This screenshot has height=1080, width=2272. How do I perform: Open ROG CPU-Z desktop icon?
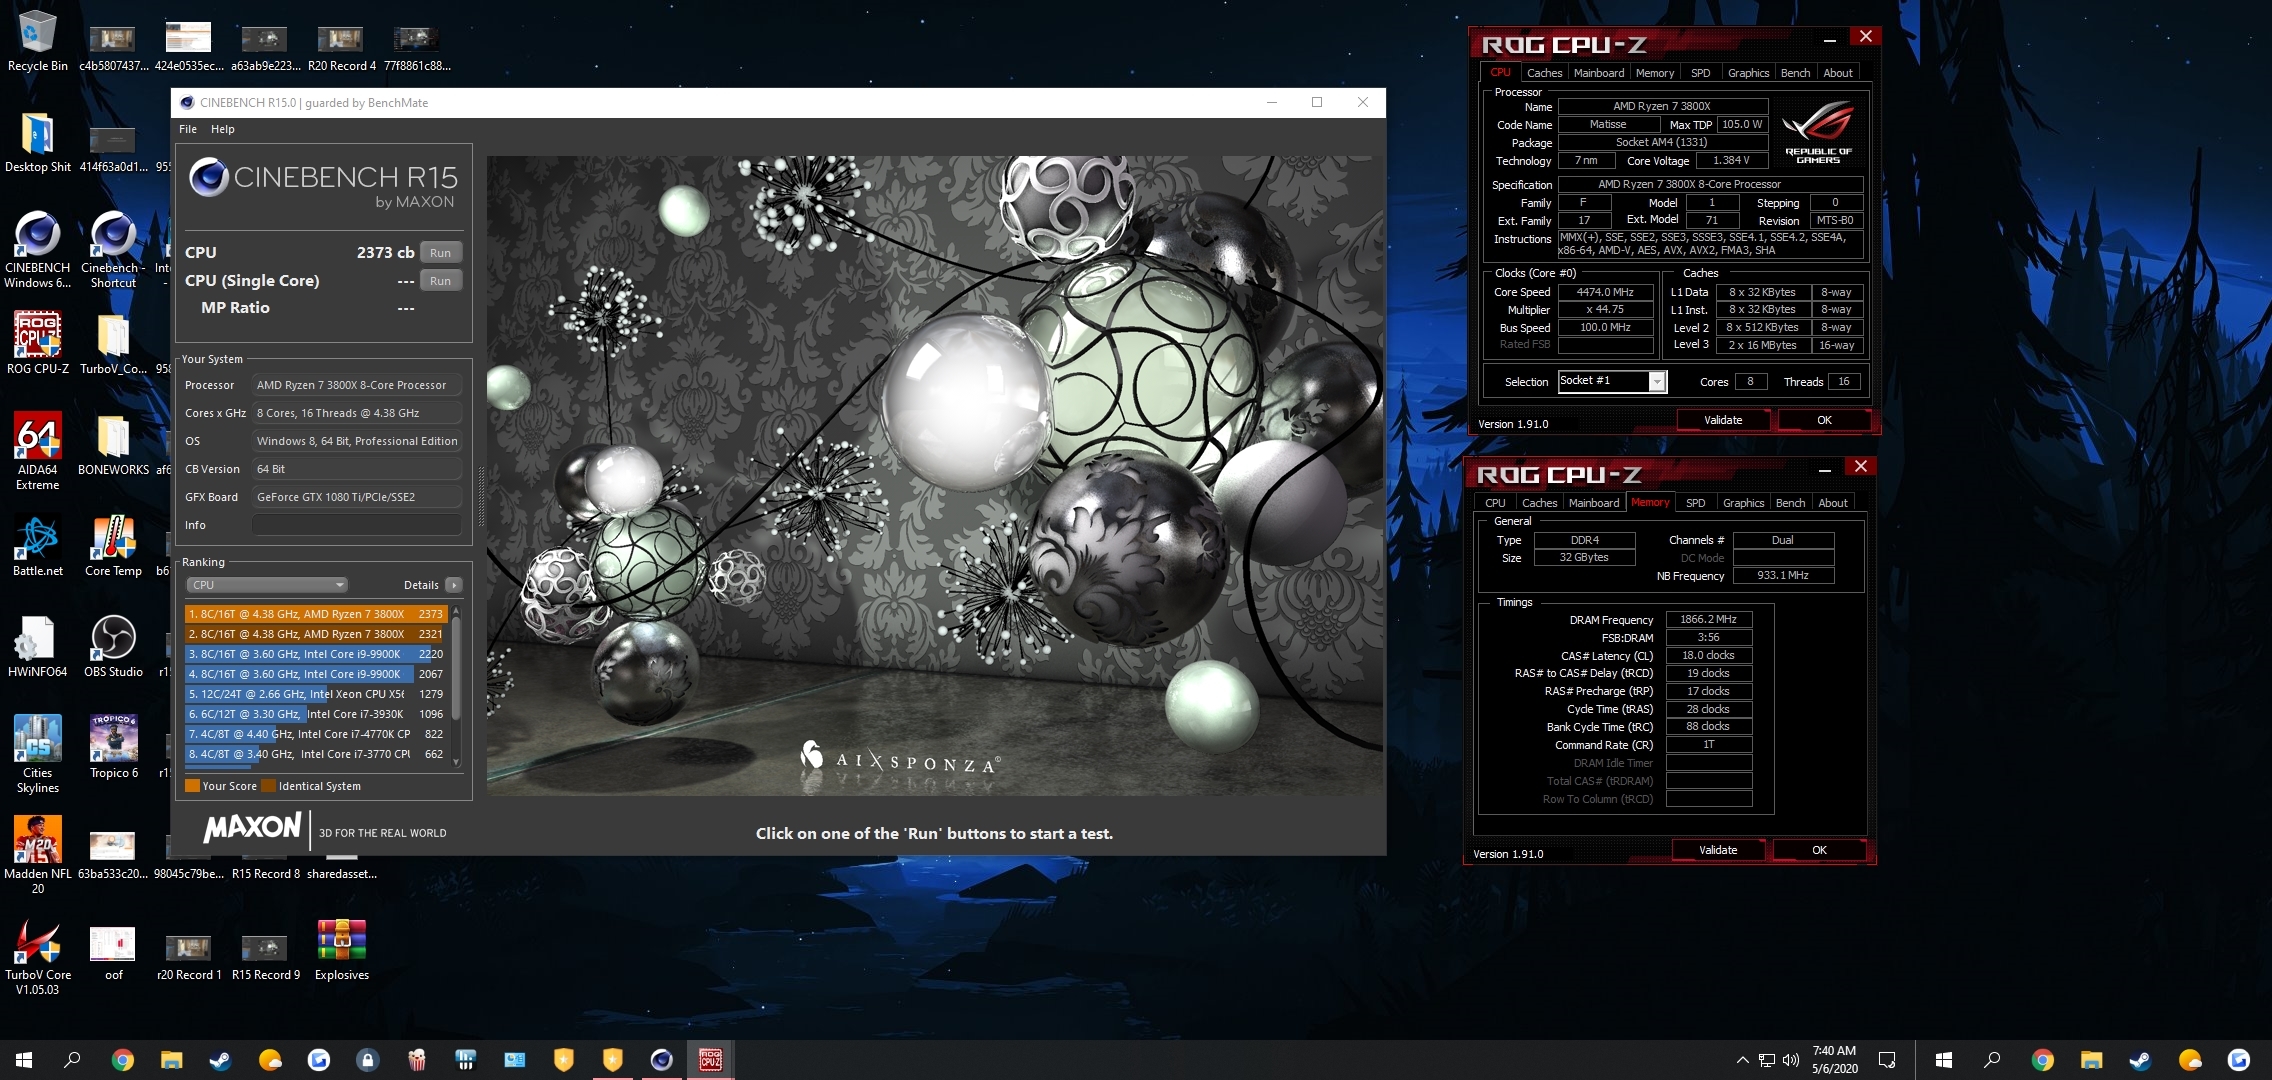(37, 343)
